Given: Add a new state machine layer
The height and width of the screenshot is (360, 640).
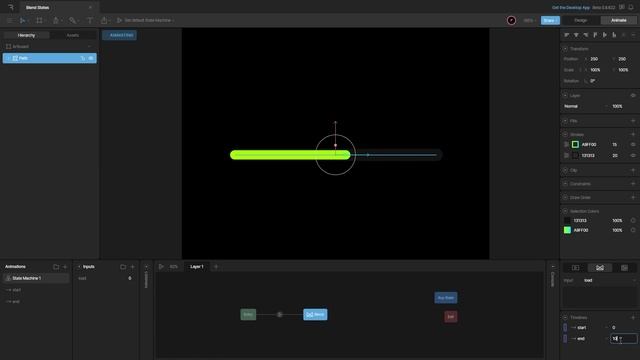Looking at the screenshot, I should [x=216, y=267].
